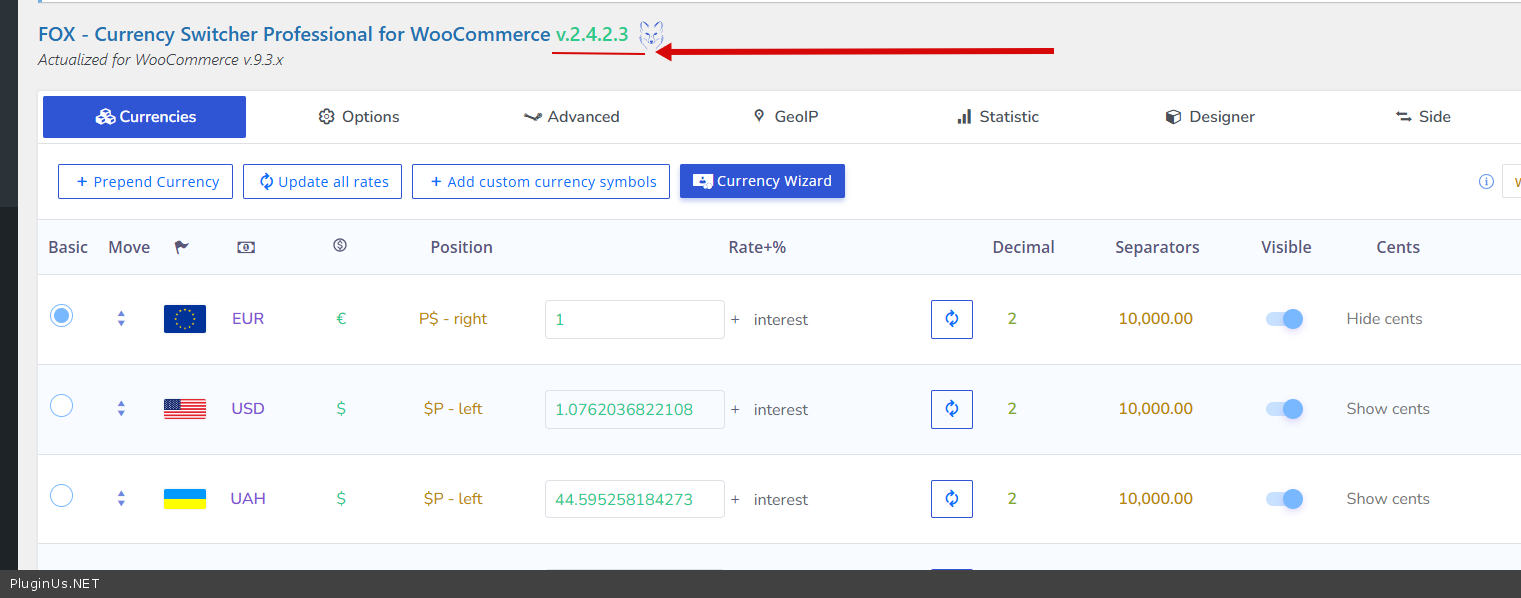This screenshot has height=598, width=1521.
Task: Click the fox logo icon beside version
Action: point(651,35)
